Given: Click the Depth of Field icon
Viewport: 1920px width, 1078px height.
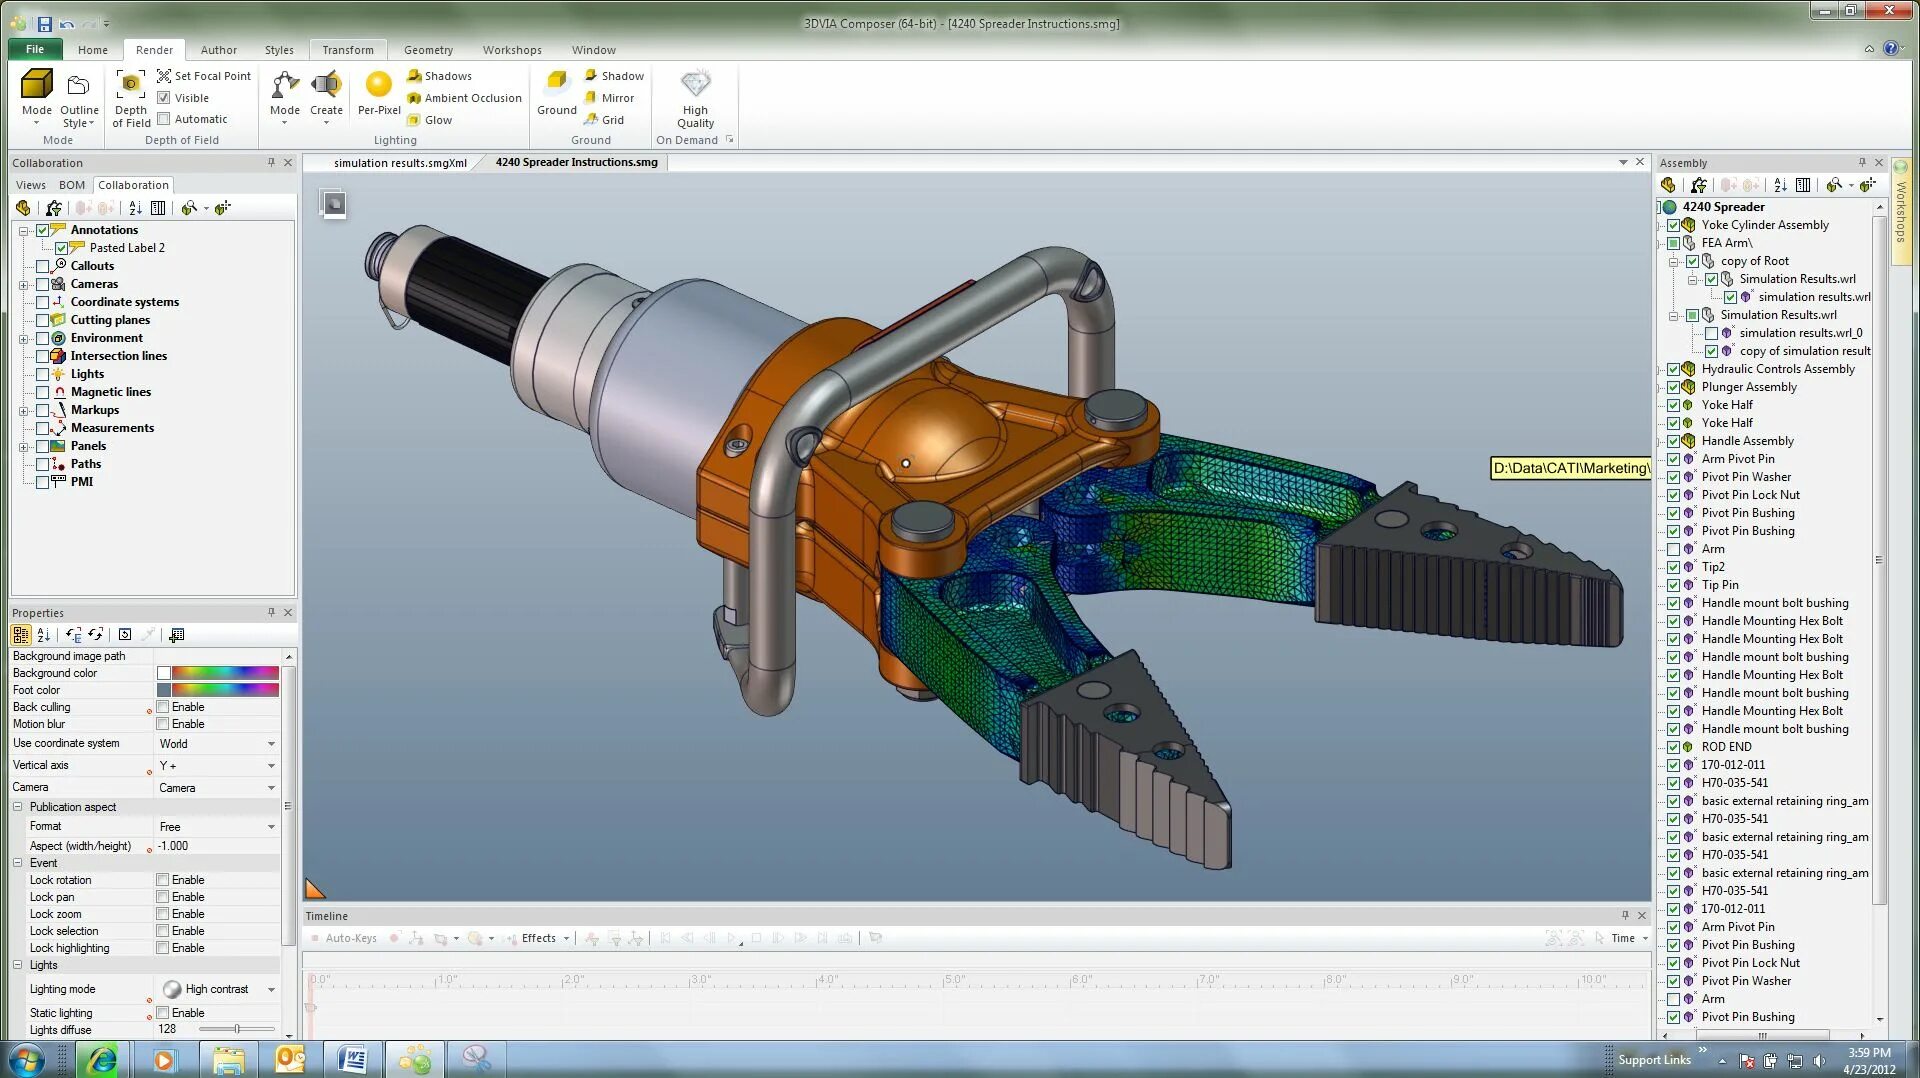Looking at the screenshot, I should (131, 86).
